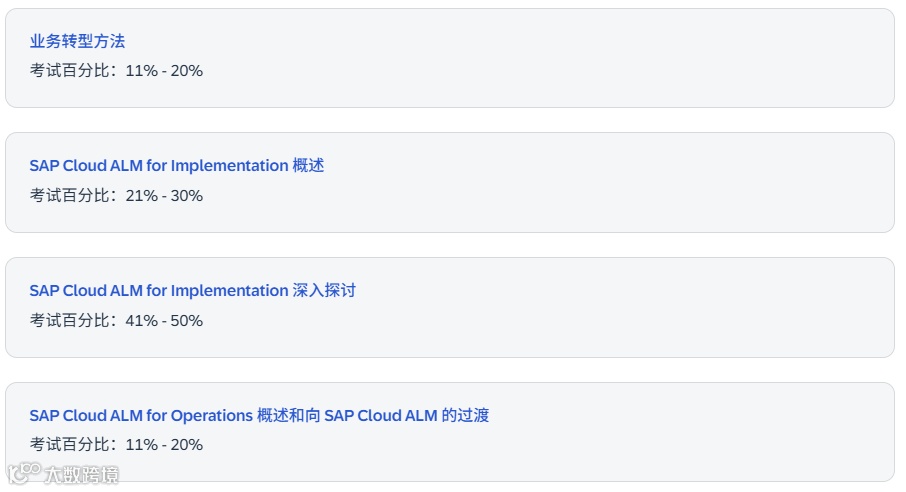Open SAP Cloud ALM for Implementation 概述 link
Viewport: 906px width, 492px height.
pos(177,165)
